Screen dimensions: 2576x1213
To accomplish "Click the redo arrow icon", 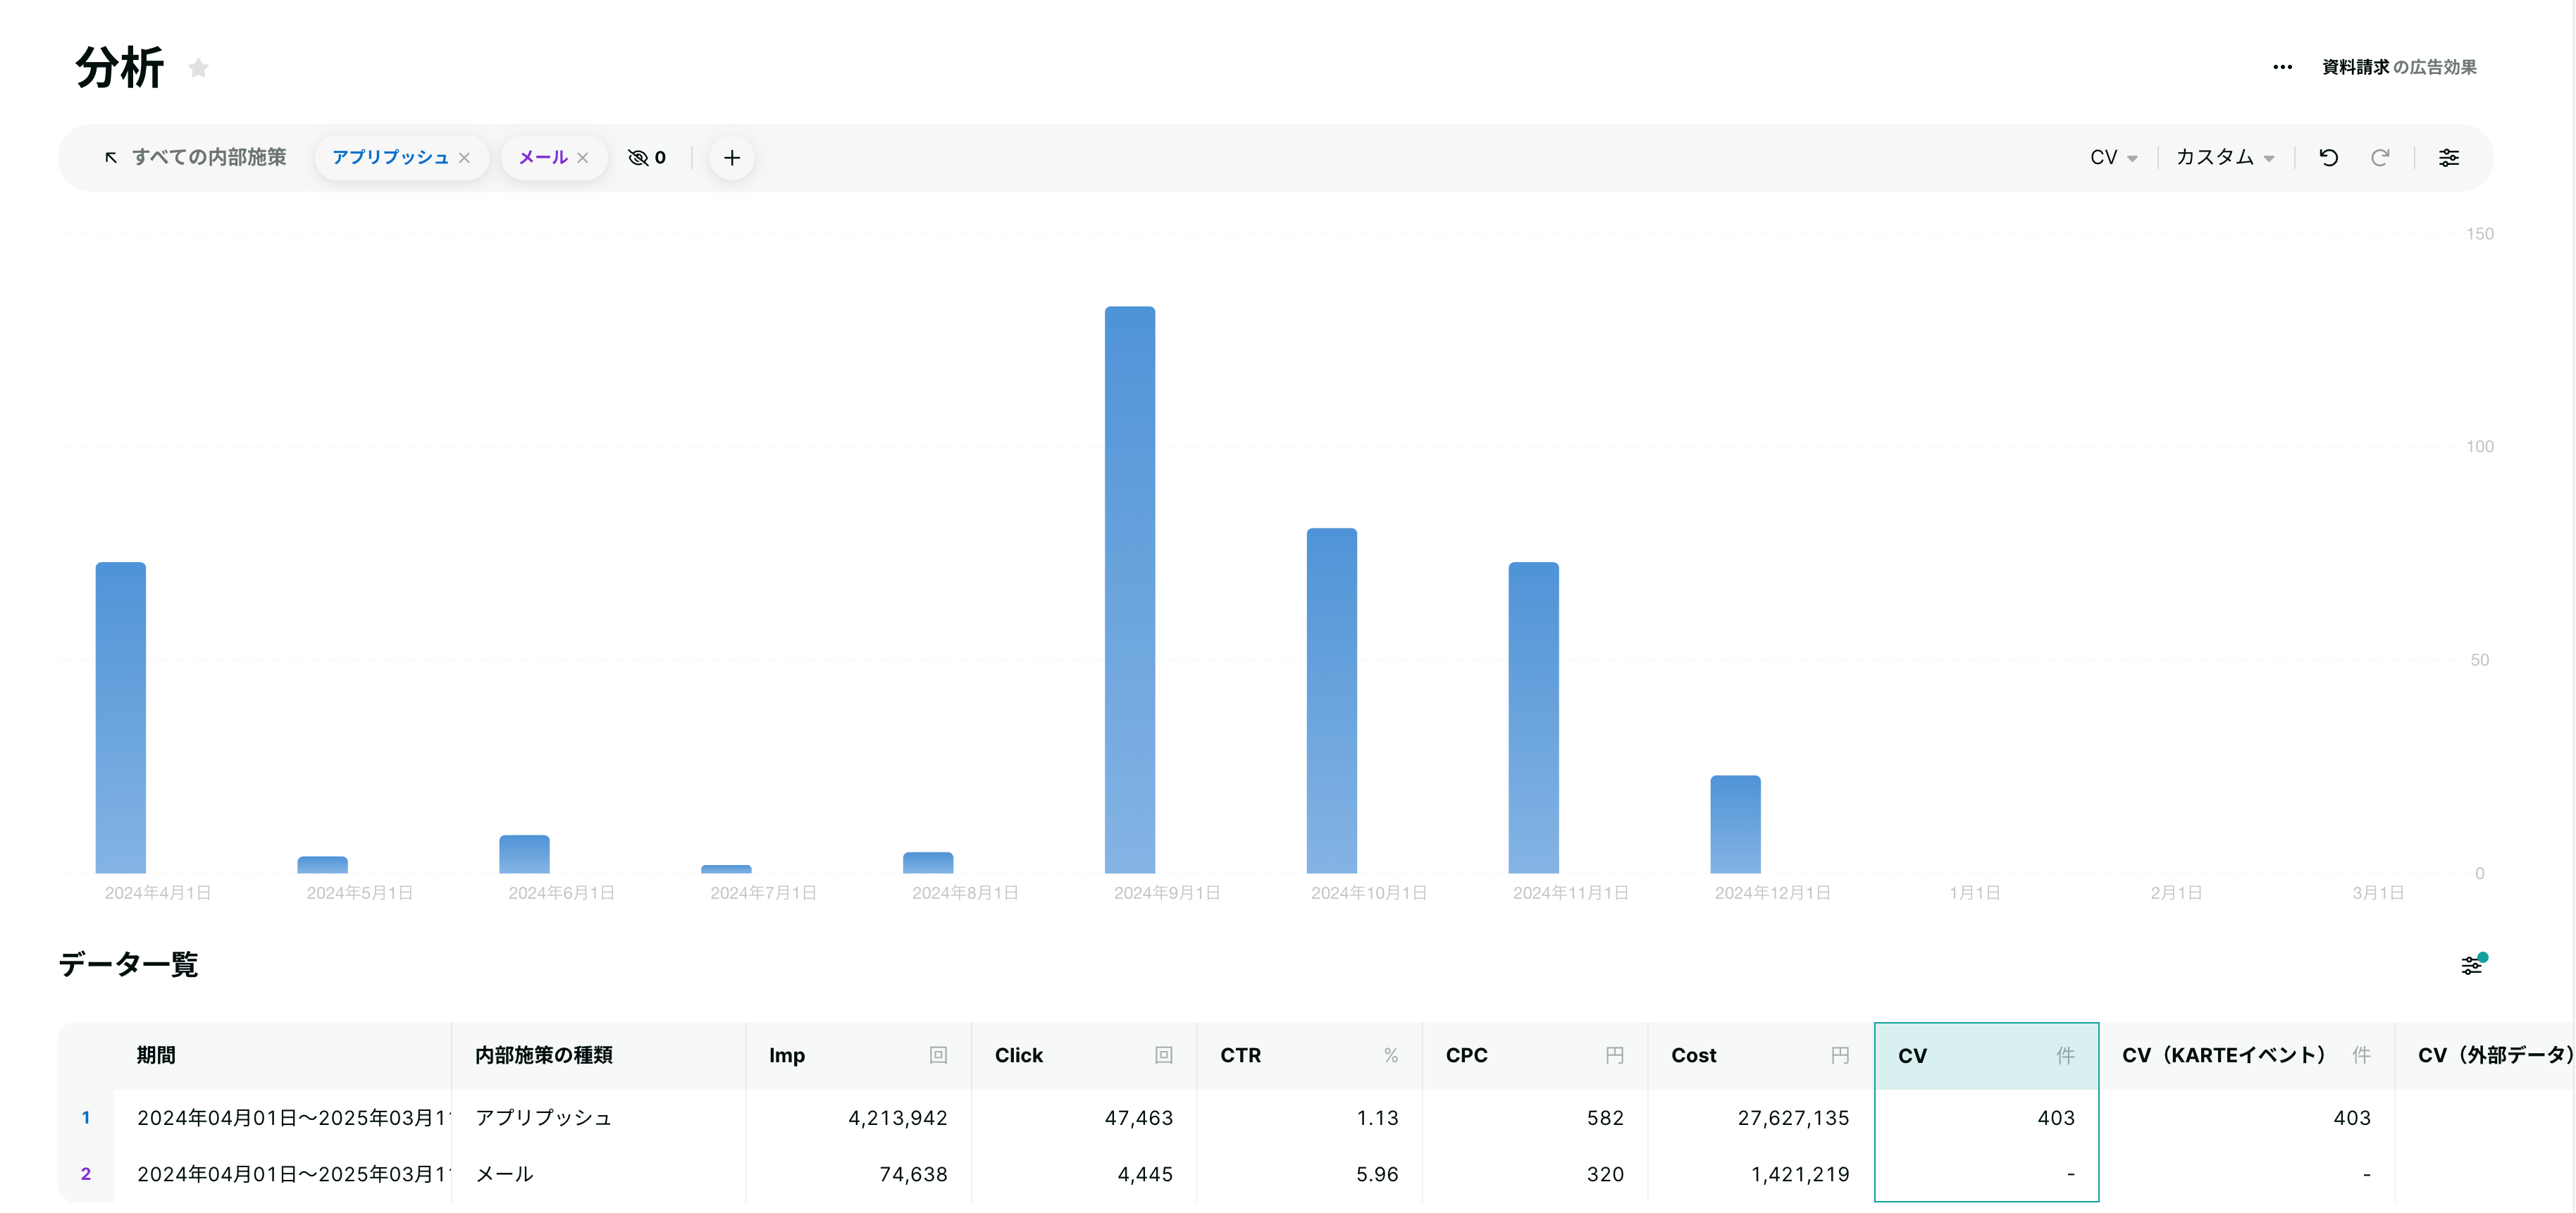I will click(2380, 157).
